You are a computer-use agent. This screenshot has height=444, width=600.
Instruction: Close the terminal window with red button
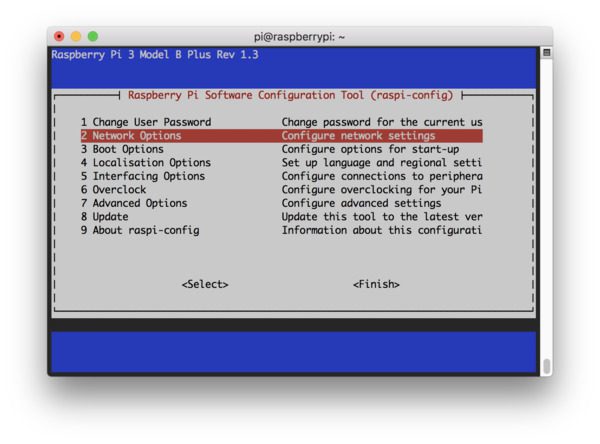pyautogui.click(x=59, y=36)
